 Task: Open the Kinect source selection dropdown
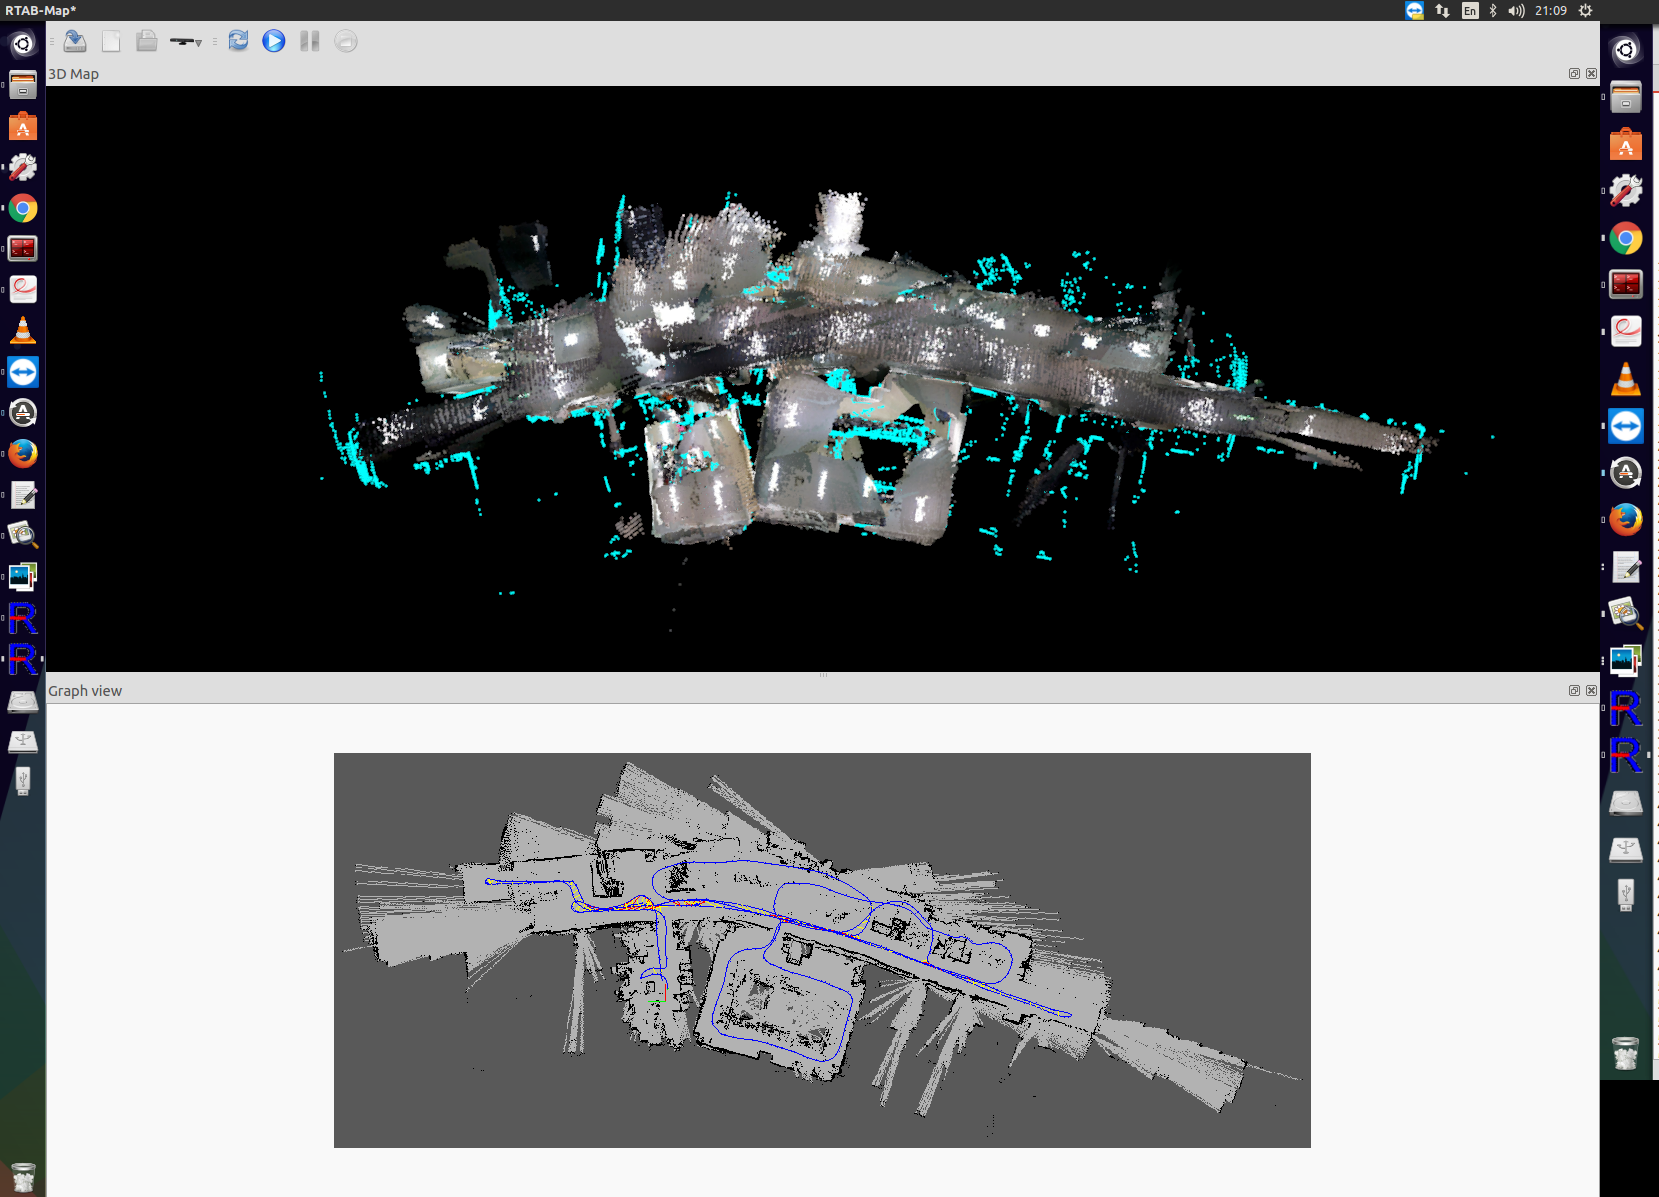(x=186, y=42)
